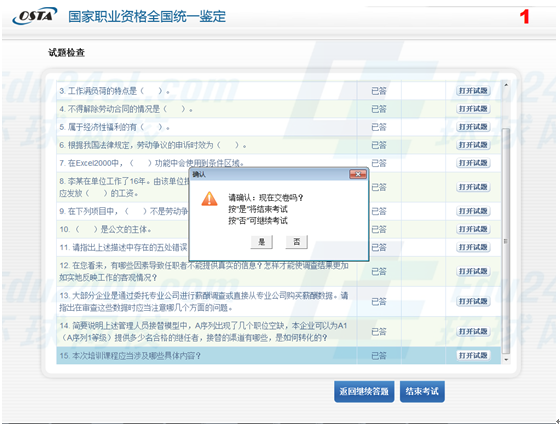This screenshot has height=427, width=560.
Task: Select question 4 row about 劳动合同
Action: point(279,109)
